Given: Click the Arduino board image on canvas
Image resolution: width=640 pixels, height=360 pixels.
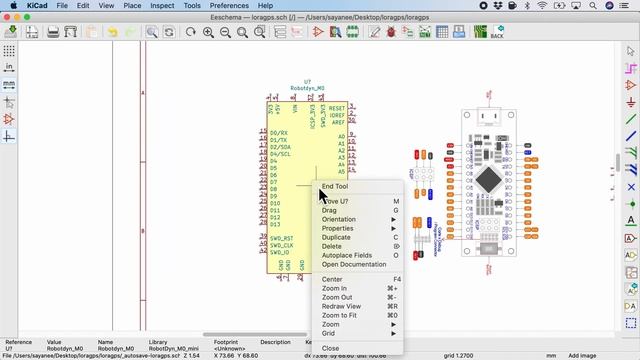Looking at the screenshot, I should point(489,183).
